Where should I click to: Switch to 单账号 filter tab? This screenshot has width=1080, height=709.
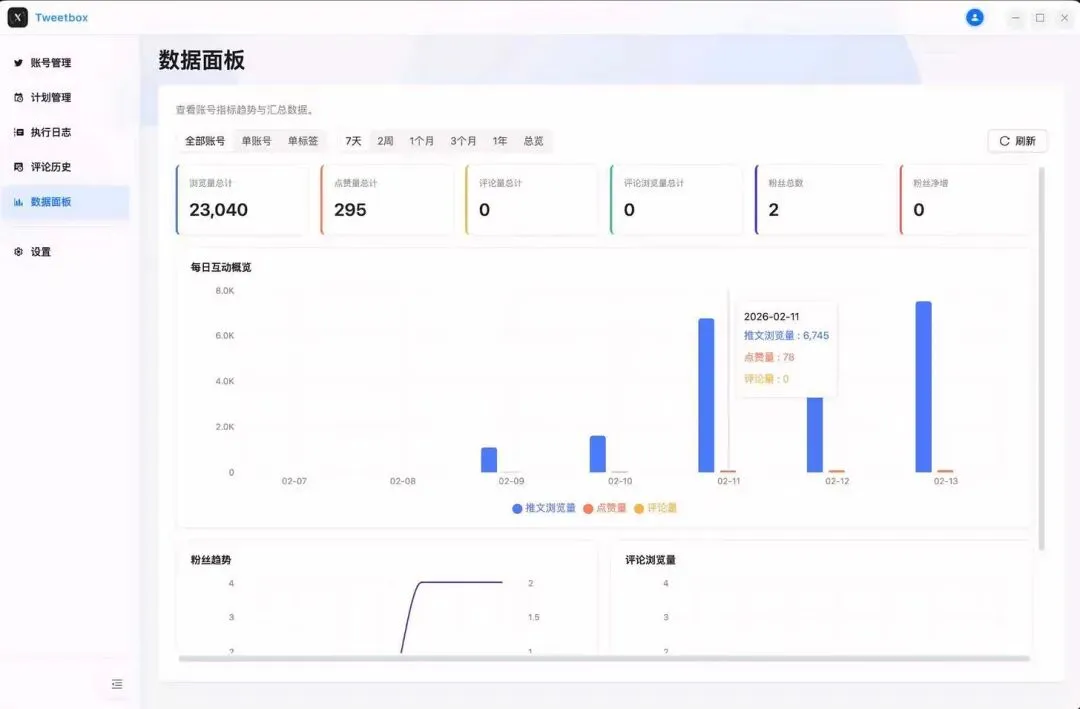click(x=256, y=141)
